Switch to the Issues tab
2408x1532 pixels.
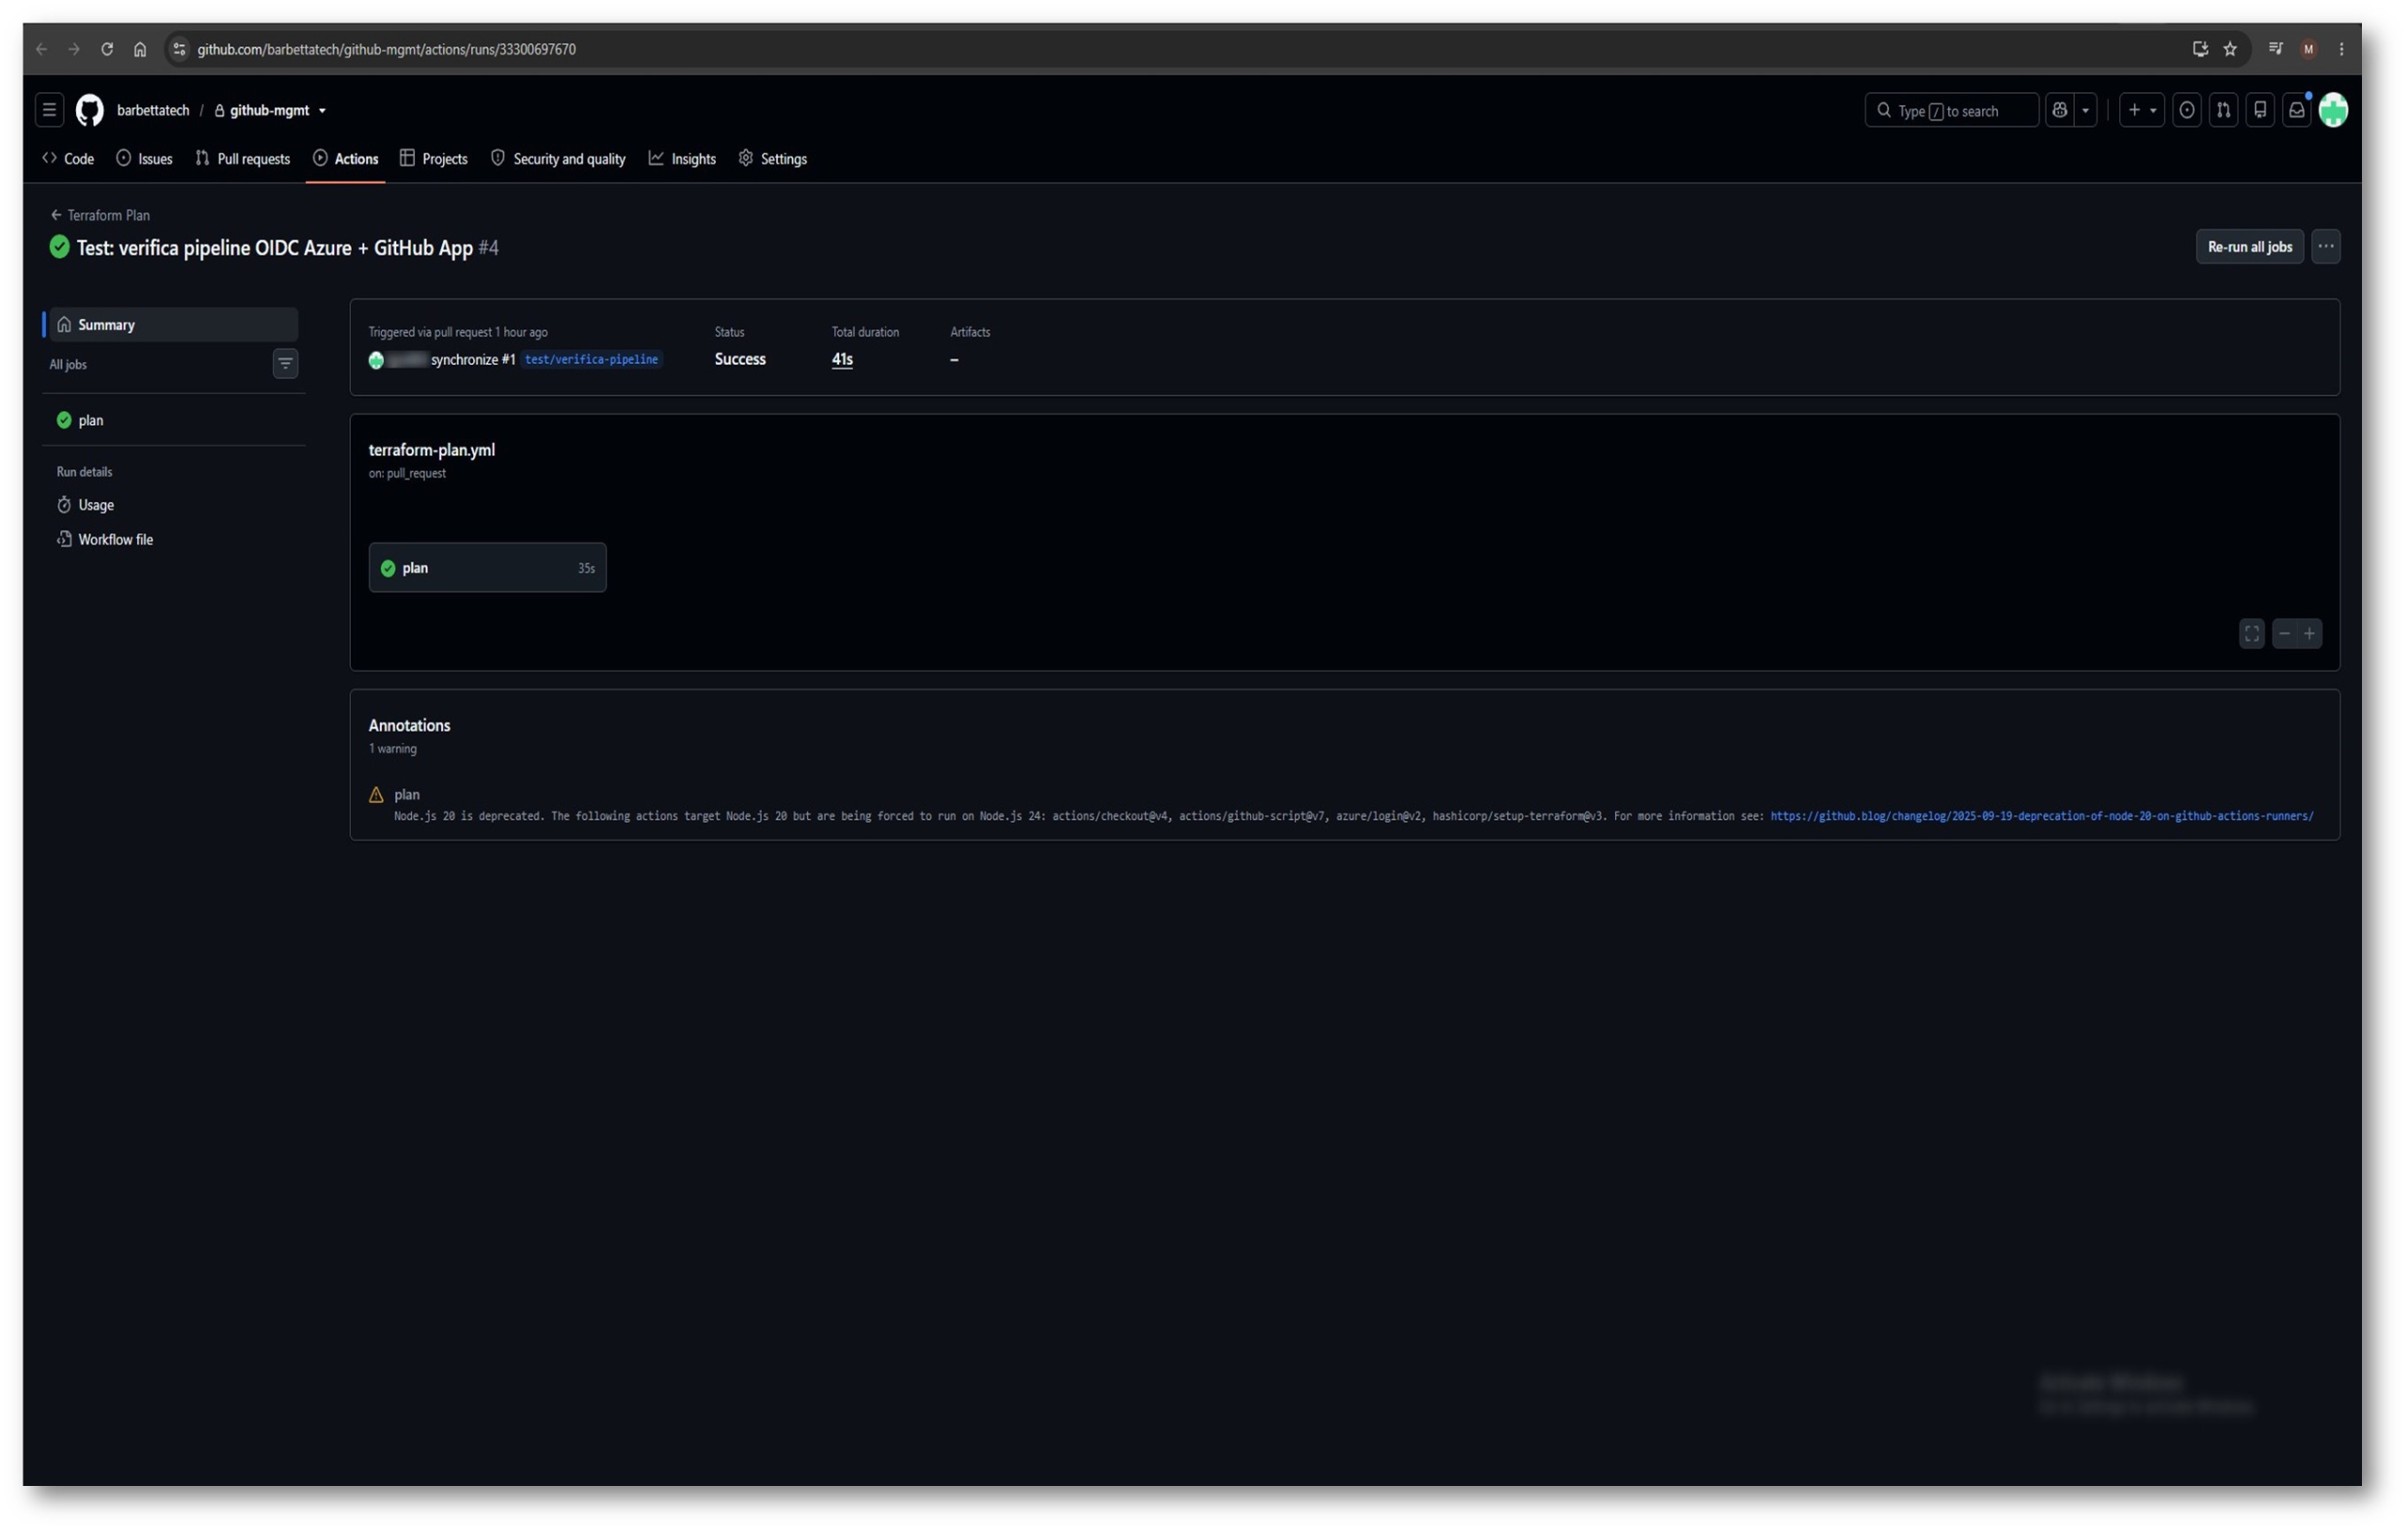pyautogui.click(x=145, y=159)
